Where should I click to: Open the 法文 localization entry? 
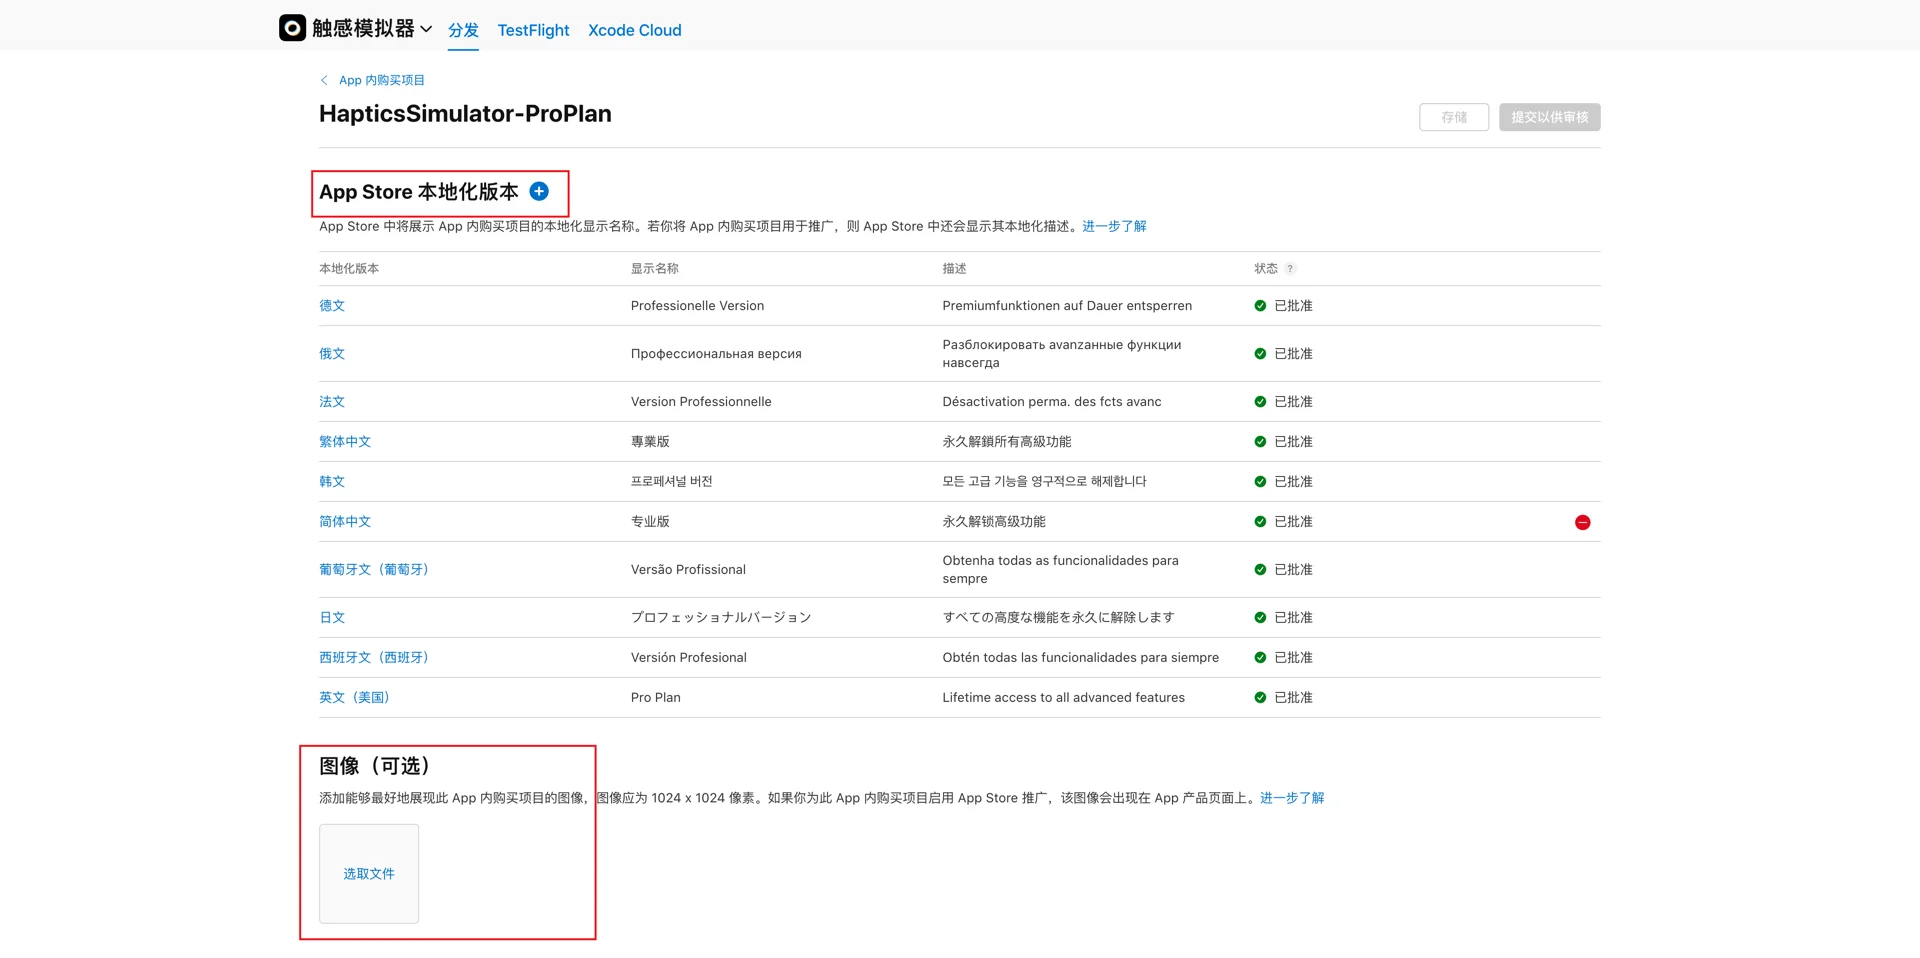click(x=332, y=401)
